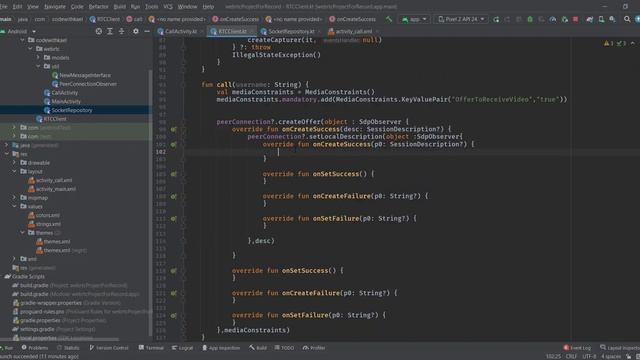The width and height of the screenshot is (640, 360).
Task: Open the app run configuration dropdown
Action: tap(414, 19)
